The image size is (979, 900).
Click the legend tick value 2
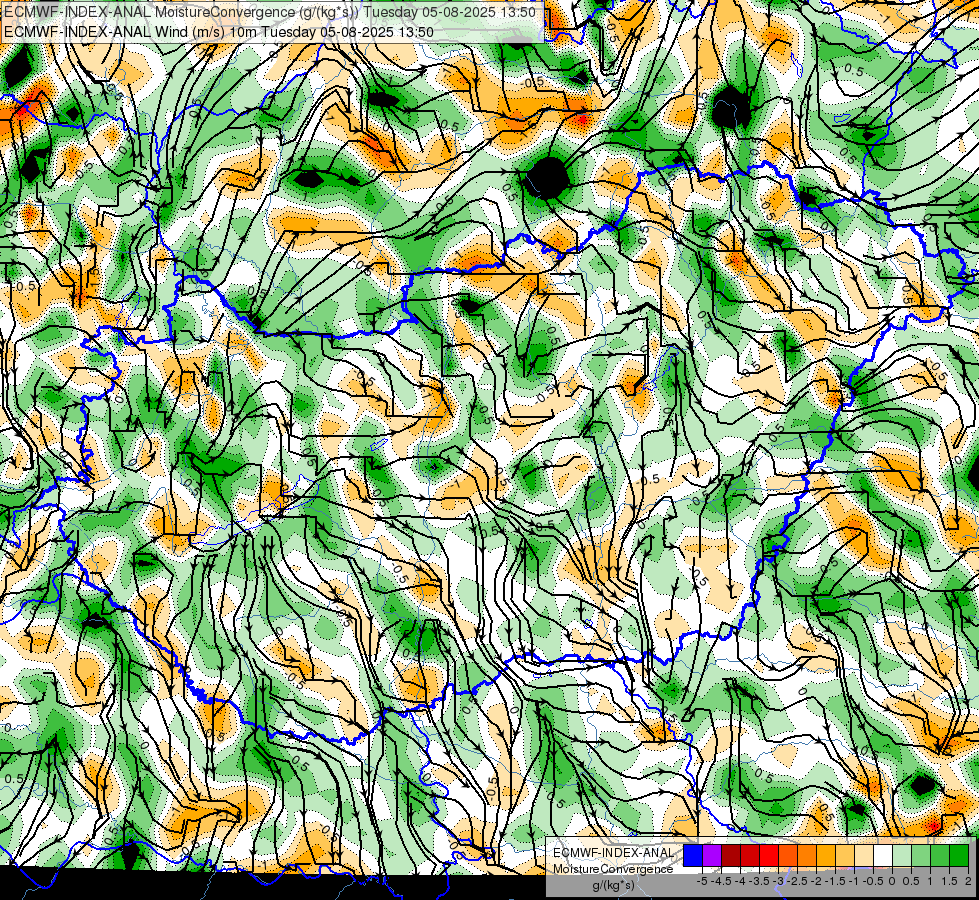(968, 881)
